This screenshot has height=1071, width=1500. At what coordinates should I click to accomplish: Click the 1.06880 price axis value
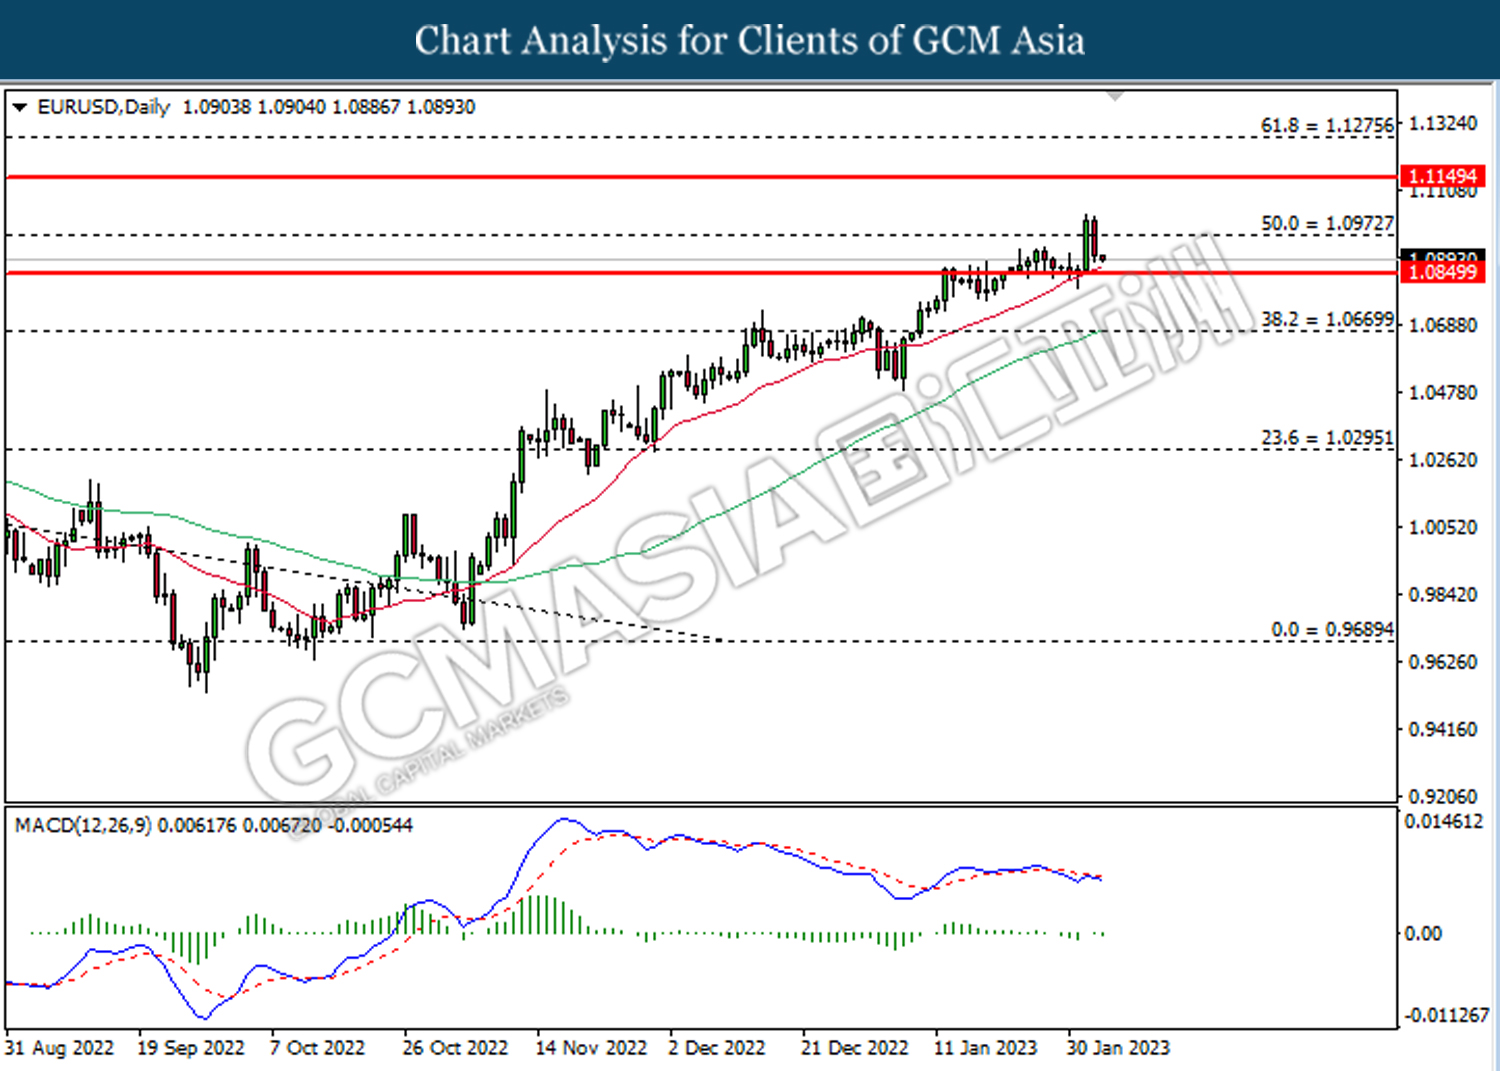[x=1443, y=325]
